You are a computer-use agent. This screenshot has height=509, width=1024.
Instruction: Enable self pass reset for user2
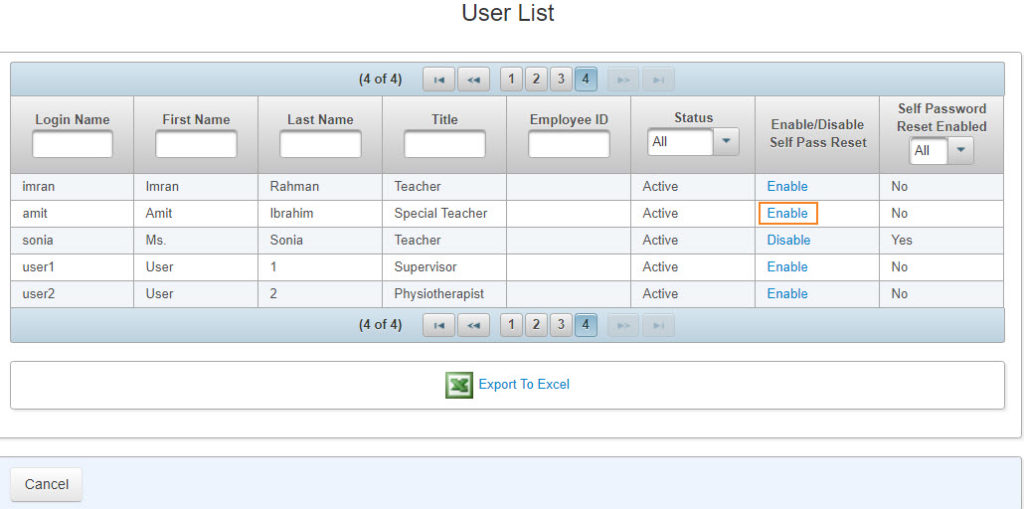(x=787, y=294)
